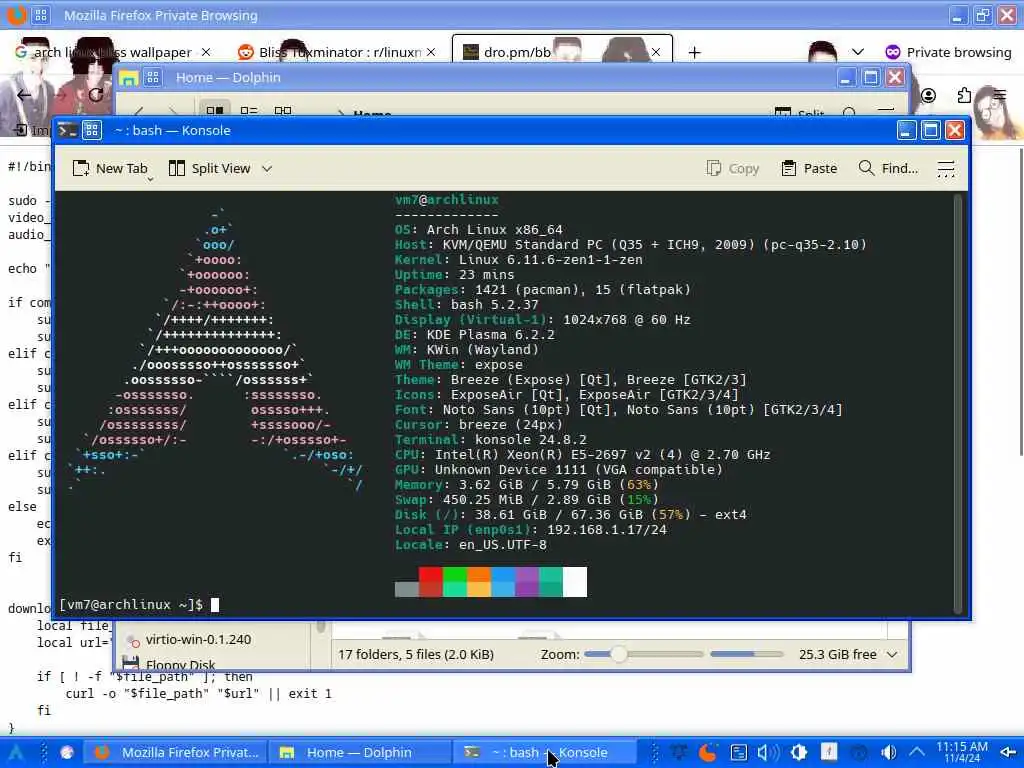Click the Firefox title bar pin icon

click(x=40, y=15)
